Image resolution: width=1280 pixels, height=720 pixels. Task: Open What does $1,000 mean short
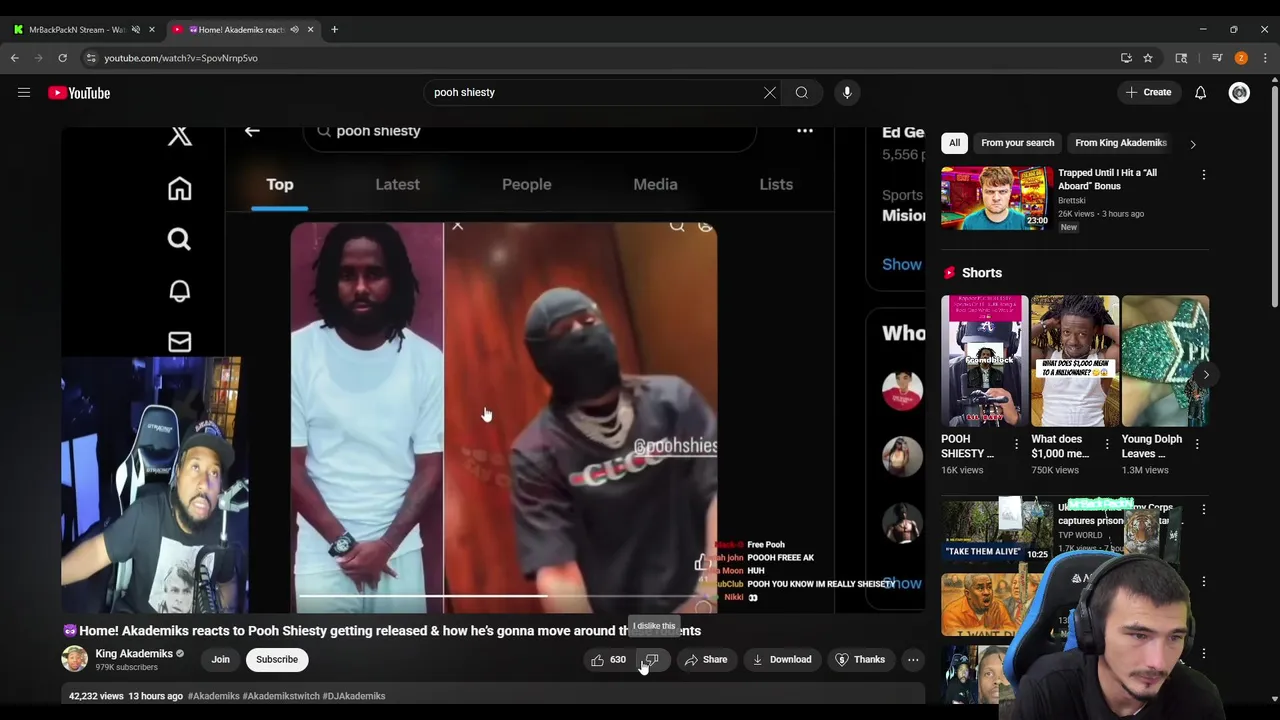[1075, 361]
